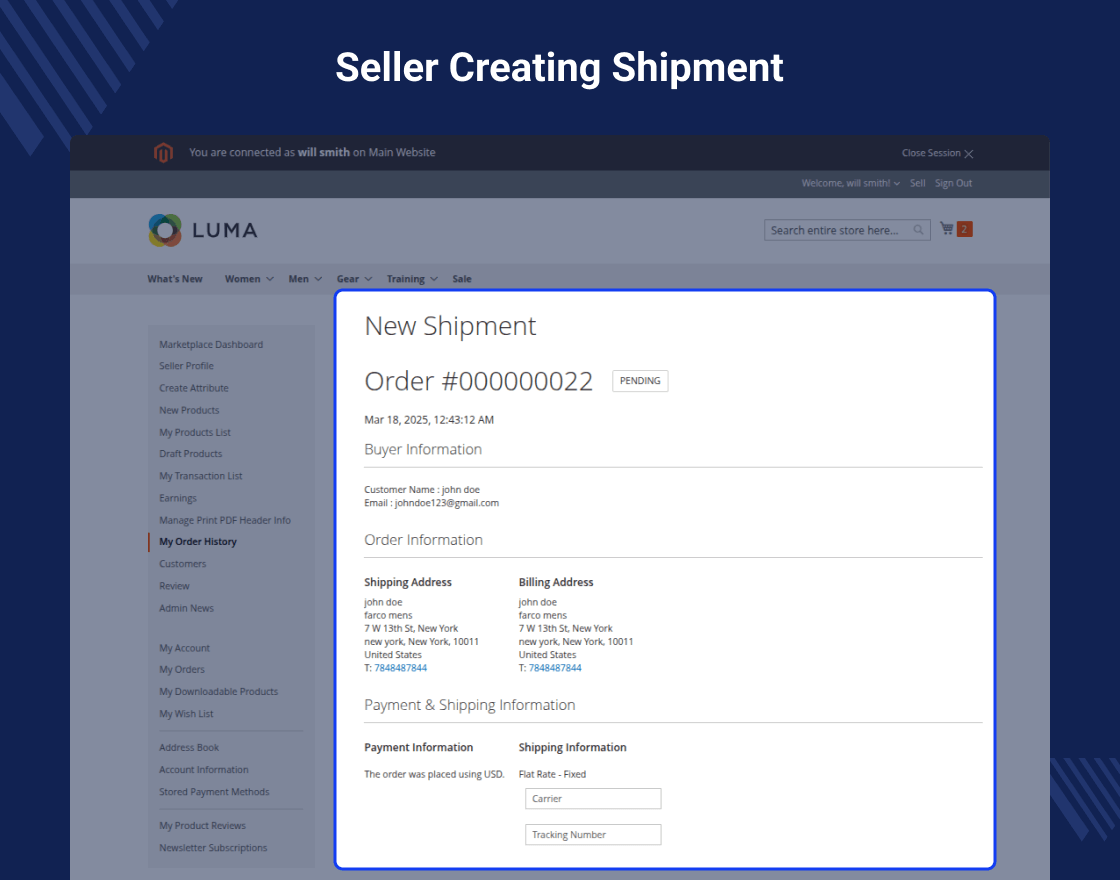Viewport: 1120px width, 880px height.
Task: Open the What's New menu item
Action: [x=175, y=279]
